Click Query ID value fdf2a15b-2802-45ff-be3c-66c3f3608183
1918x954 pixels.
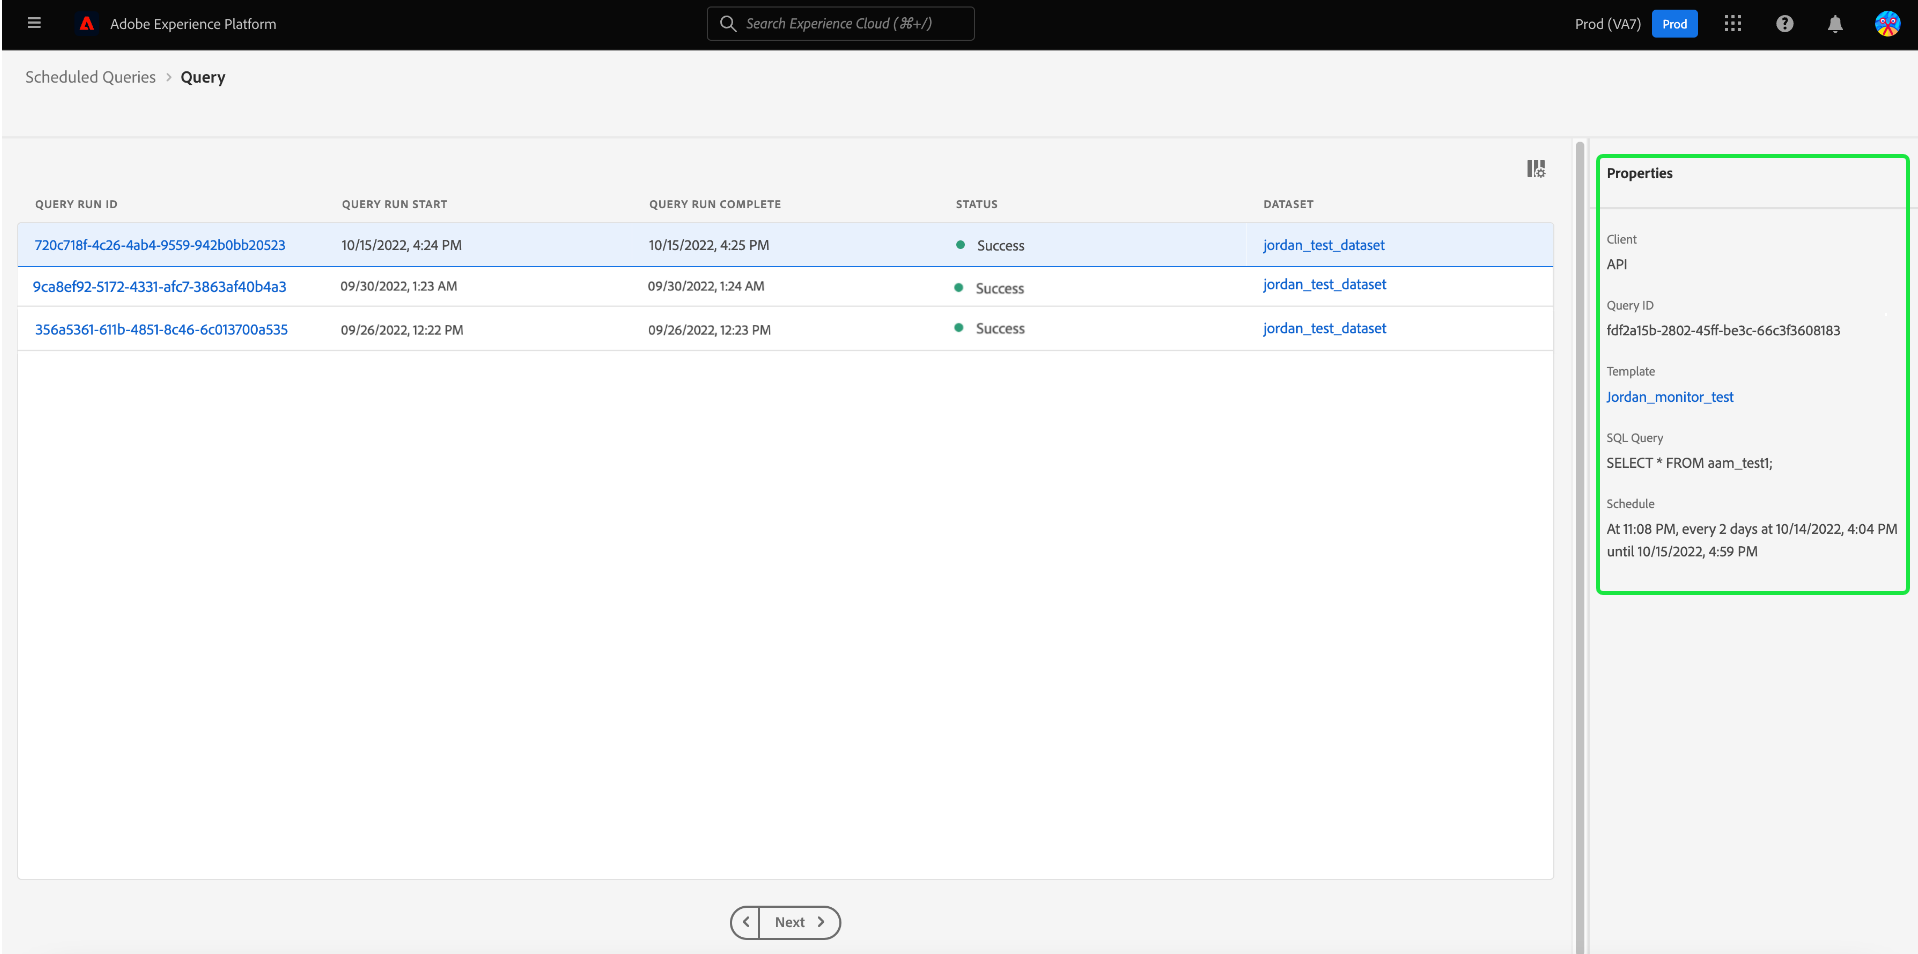pos(1723,331)
